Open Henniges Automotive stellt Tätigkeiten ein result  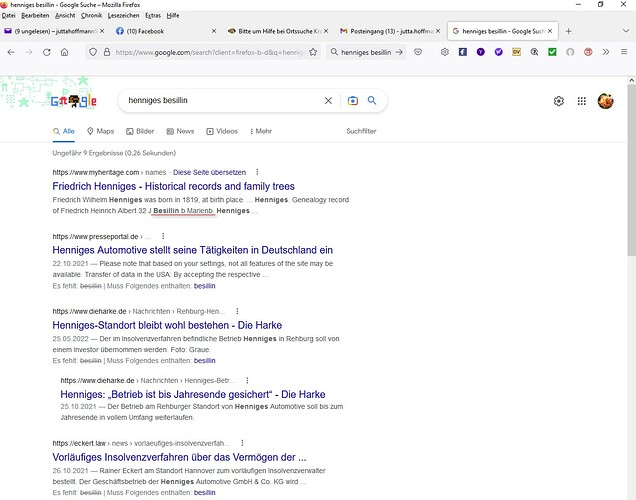click(x=193, y=250)
